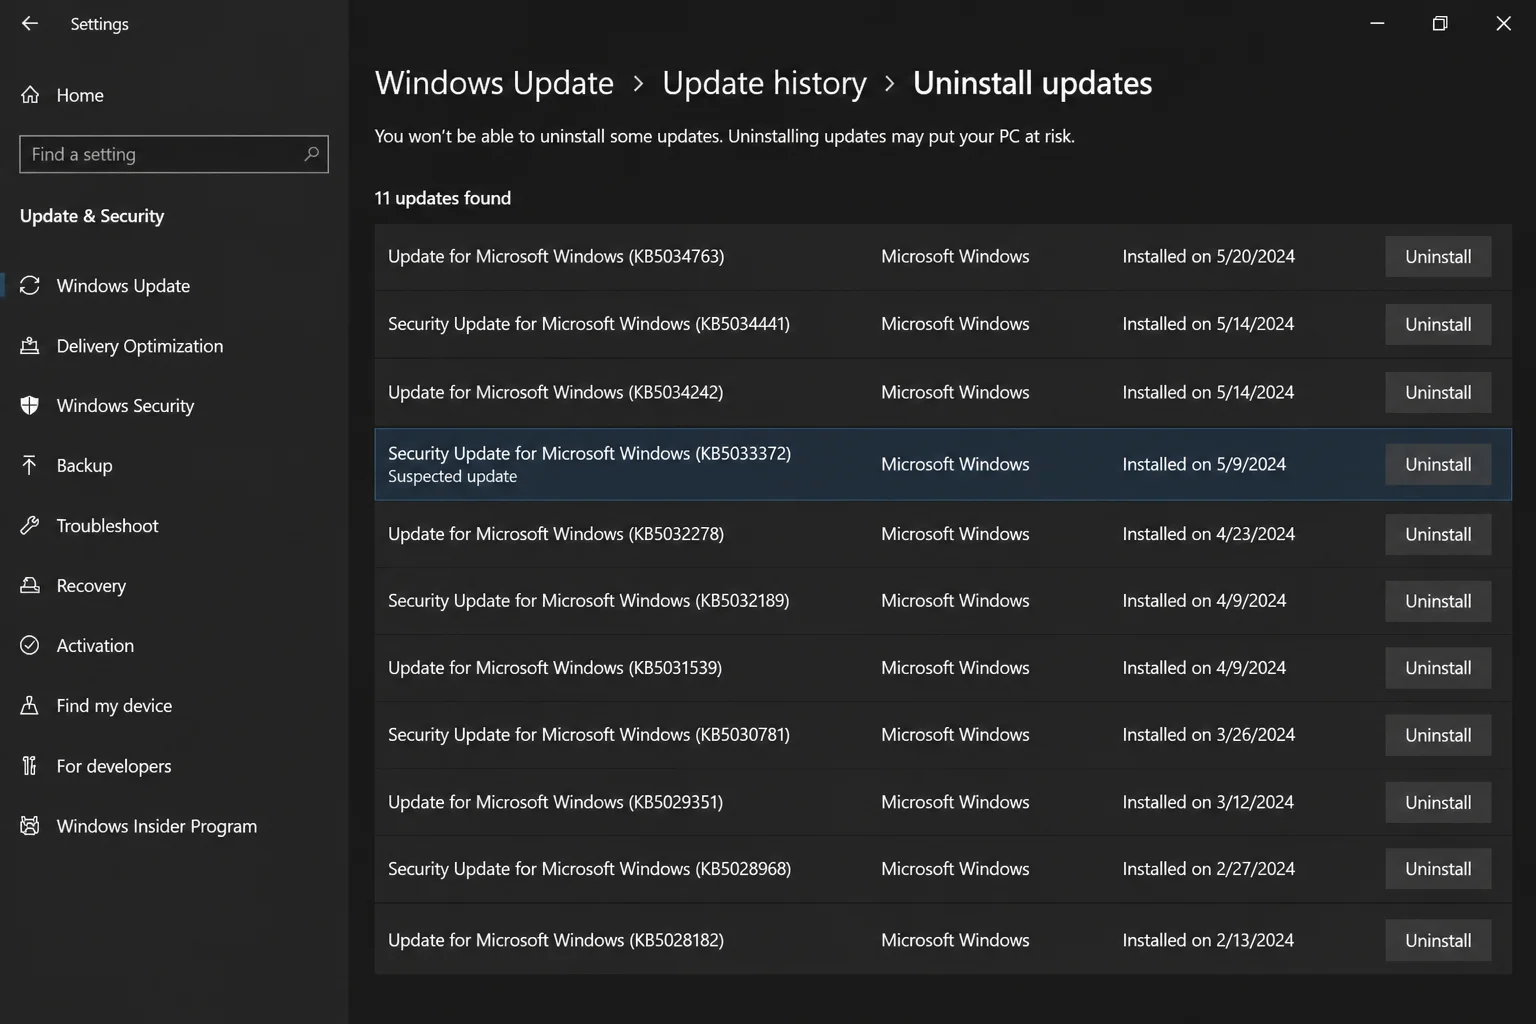Select row 'Update for Microsoft Windows (KB5034763)'
This screenshot has height=1024, width=1536.
943,257
